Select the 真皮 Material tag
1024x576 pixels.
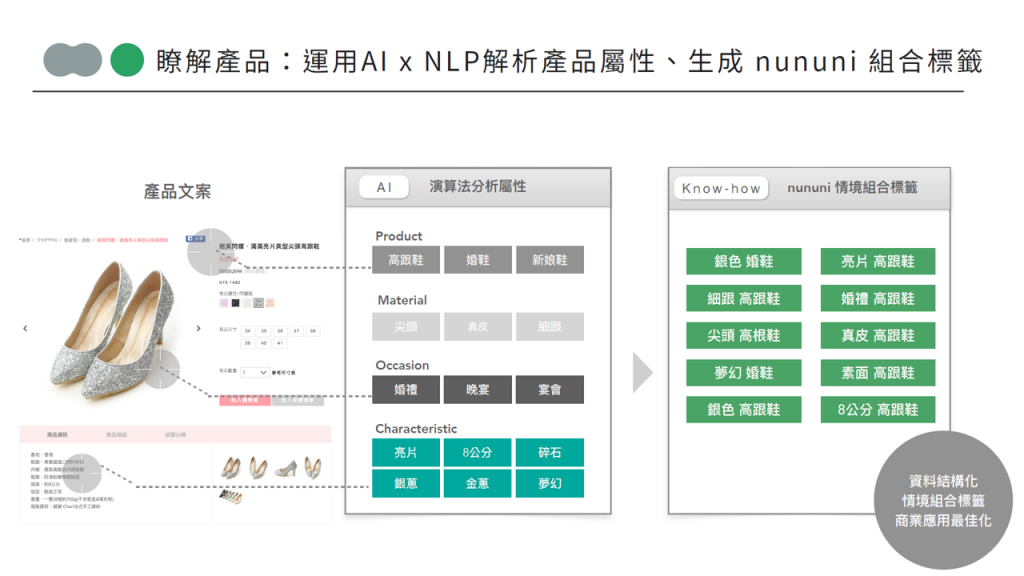pyautogui.click(x=478, y=327)
